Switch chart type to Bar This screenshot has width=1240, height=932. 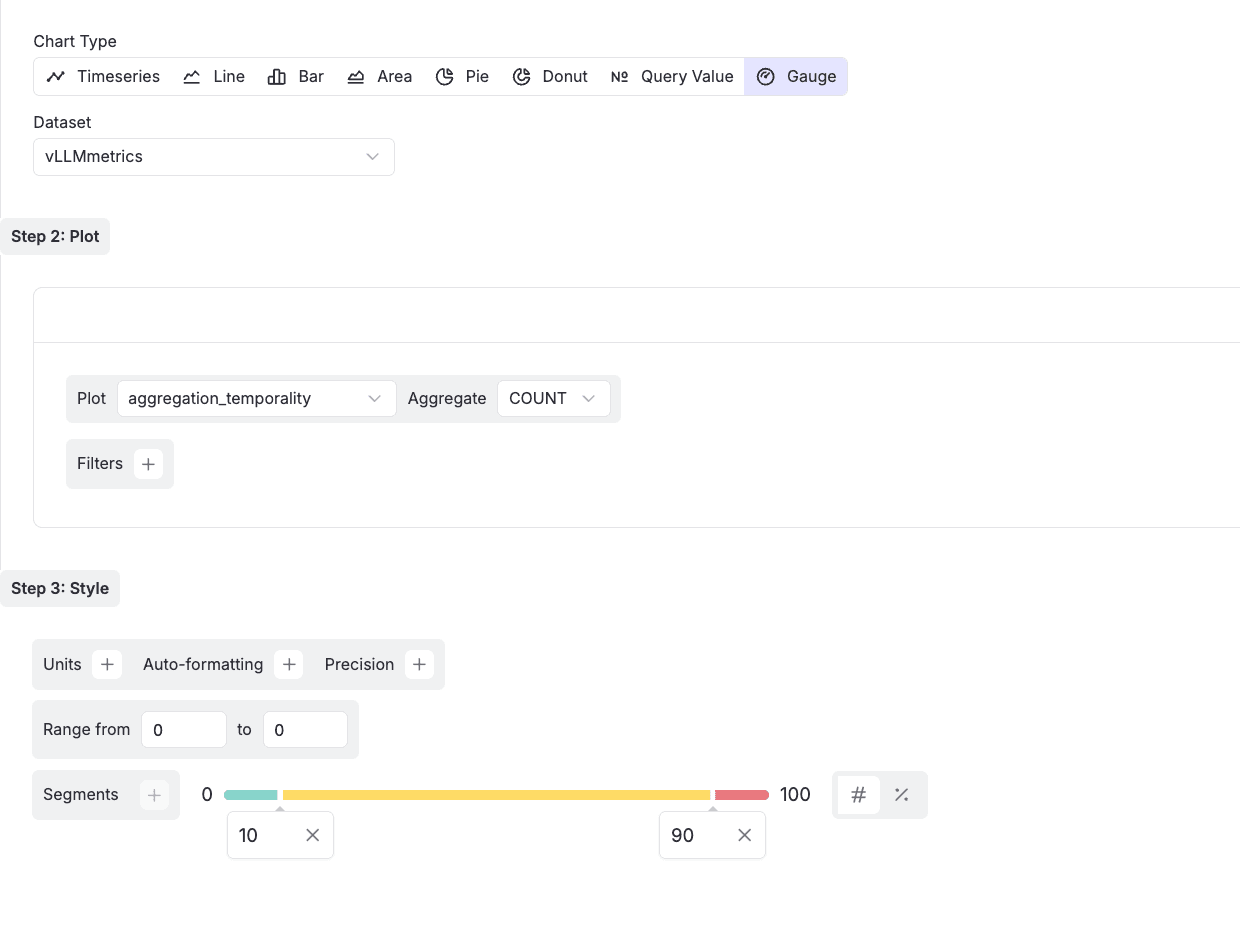296,77
